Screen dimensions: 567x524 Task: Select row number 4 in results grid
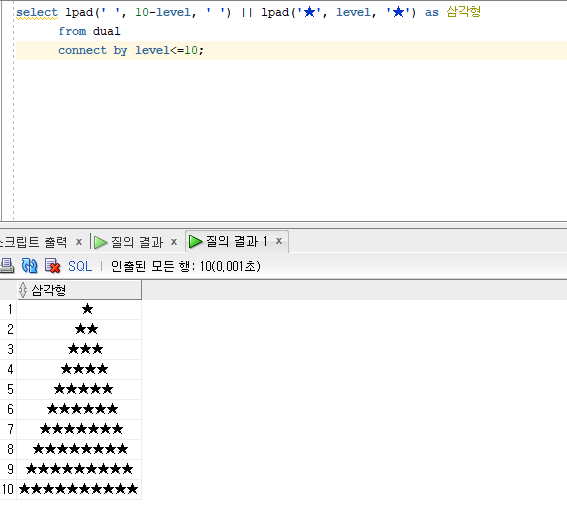pos(8,370)
